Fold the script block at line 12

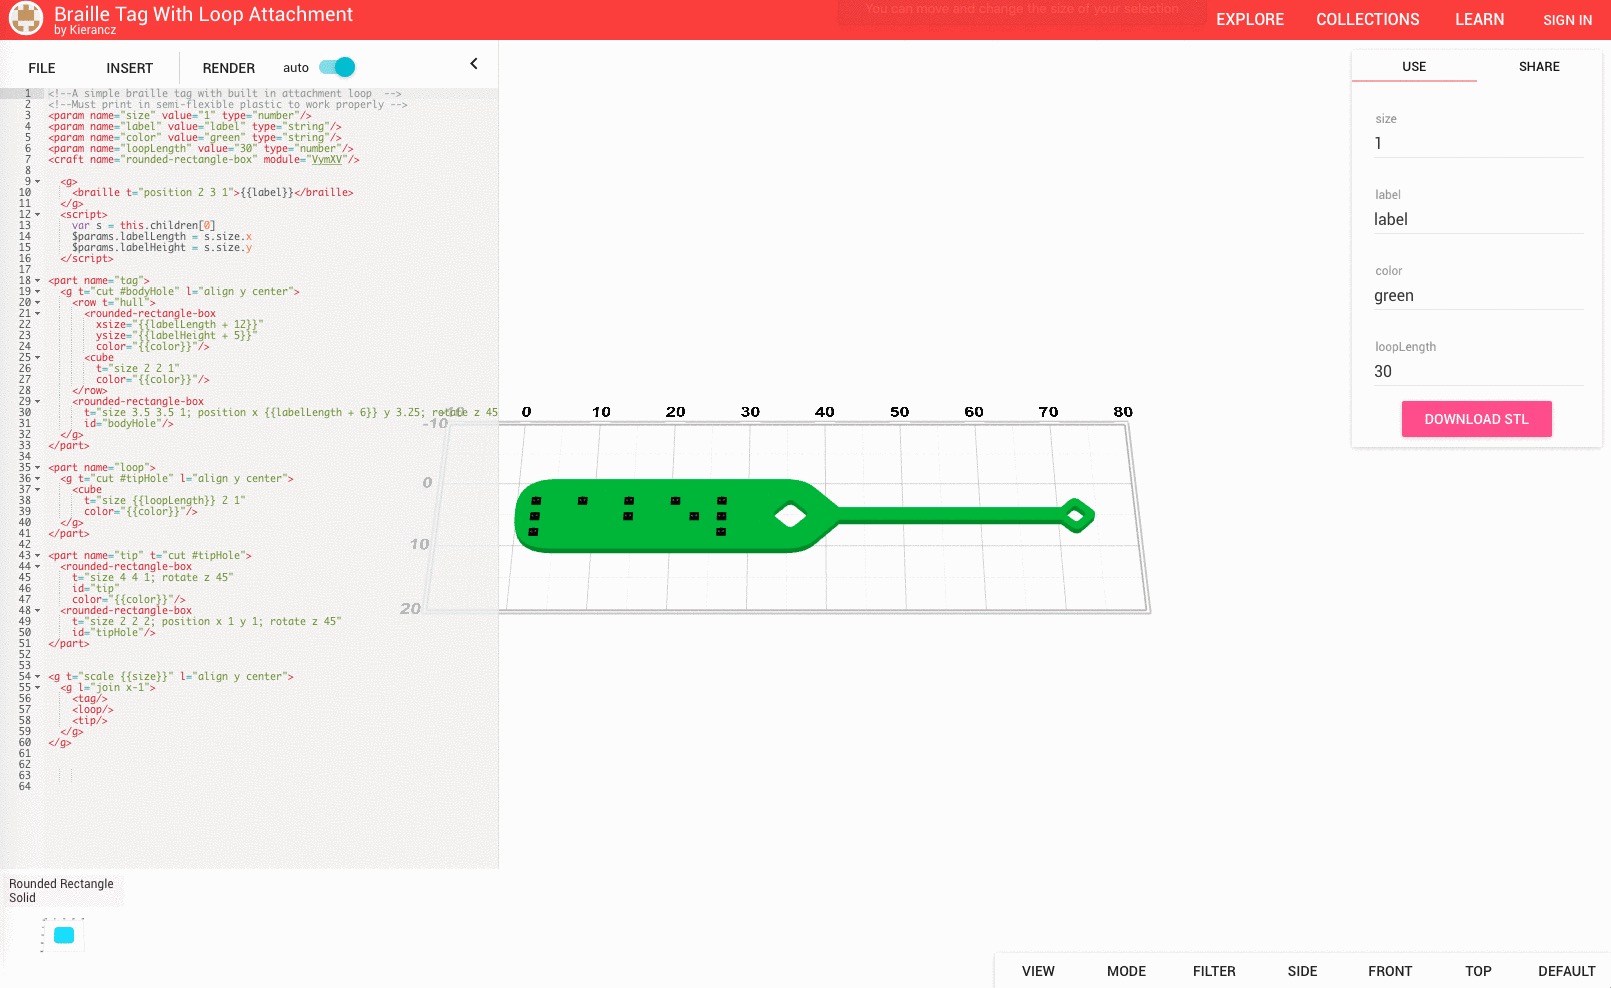coord(38,215)
